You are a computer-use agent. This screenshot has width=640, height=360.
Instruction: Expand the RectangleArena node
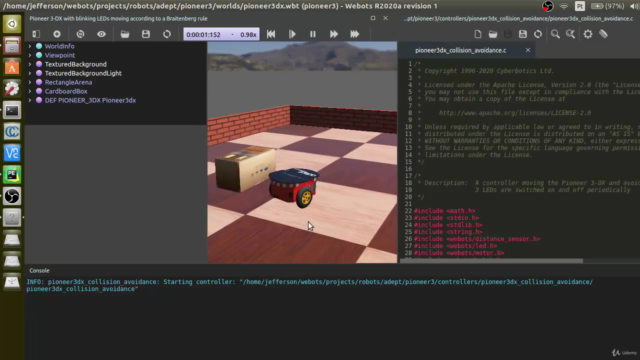tap(30, 82)
